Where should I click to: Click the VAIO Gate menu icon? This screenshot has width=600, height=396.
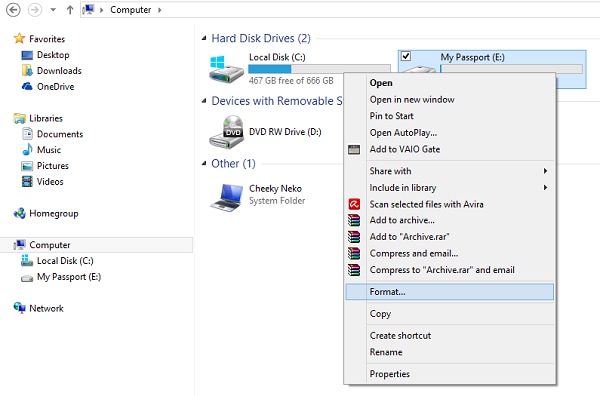[354, 149]
